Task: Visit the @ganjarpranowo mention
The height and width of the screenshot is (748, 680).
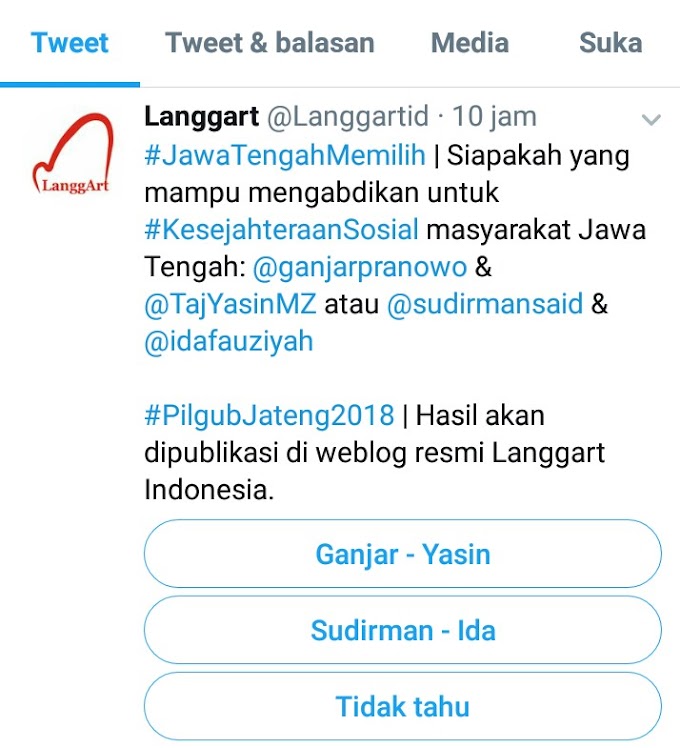Action: tap(359, 267)
